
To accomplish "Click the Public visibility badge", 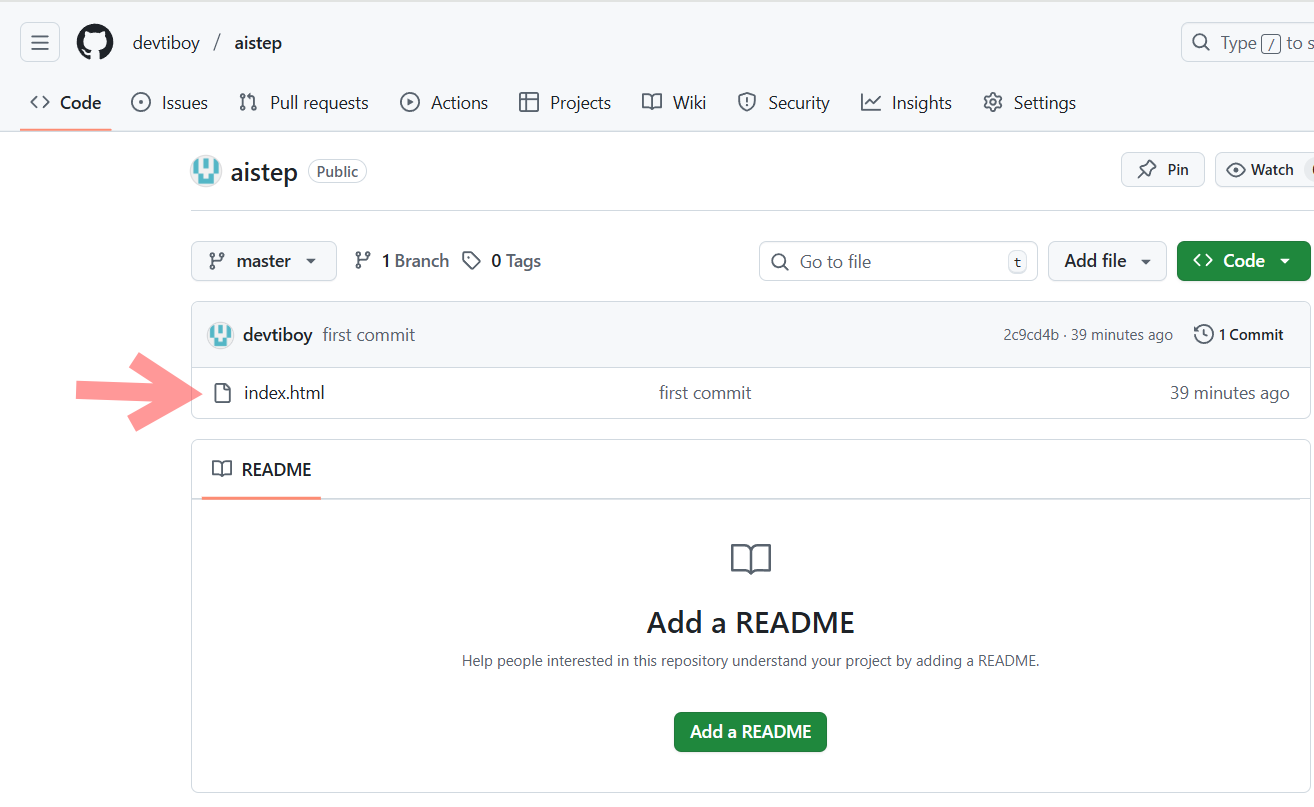I will (337, 172).
